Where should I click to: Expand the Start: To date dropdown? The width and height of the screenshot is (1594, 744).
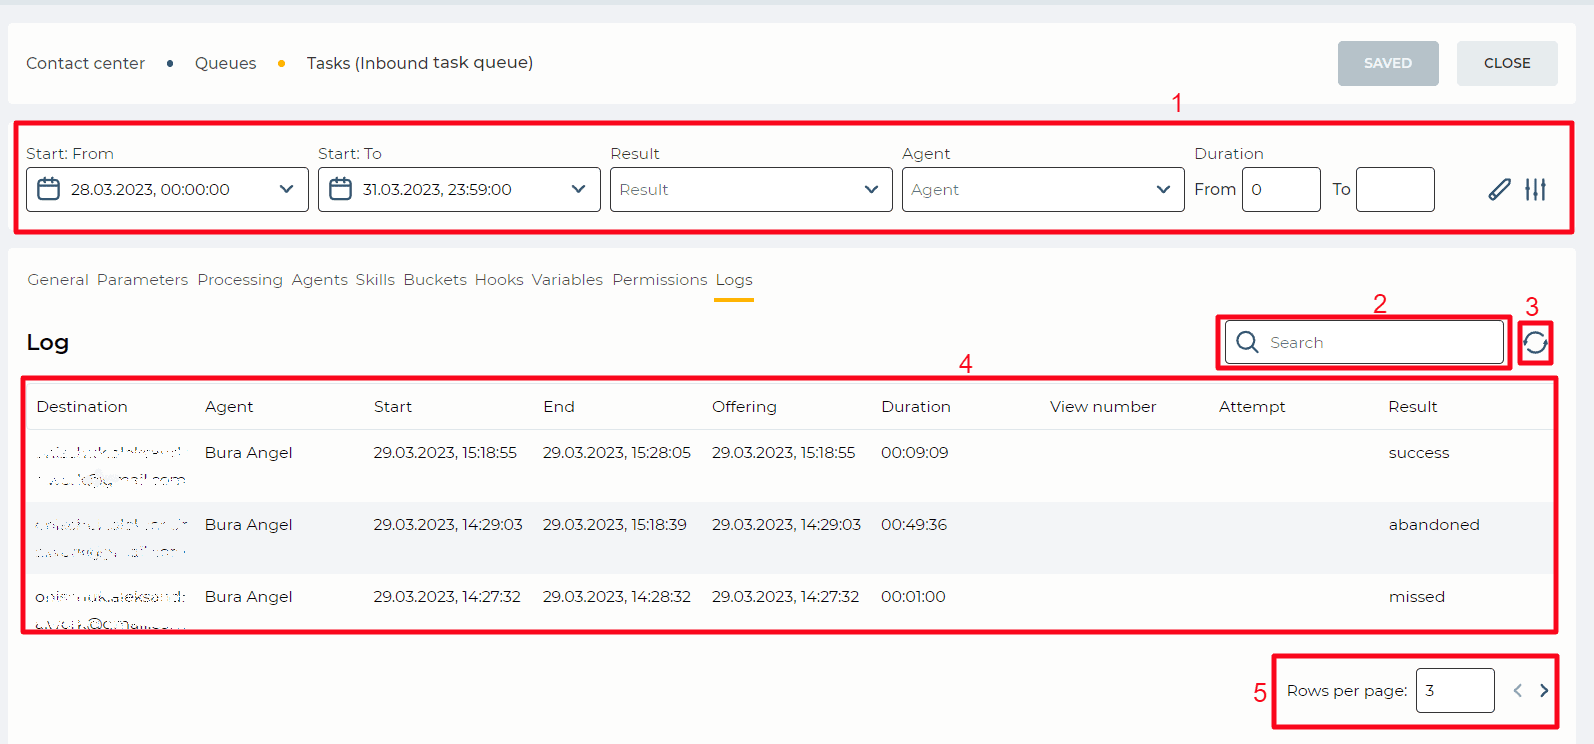(578, 189)
